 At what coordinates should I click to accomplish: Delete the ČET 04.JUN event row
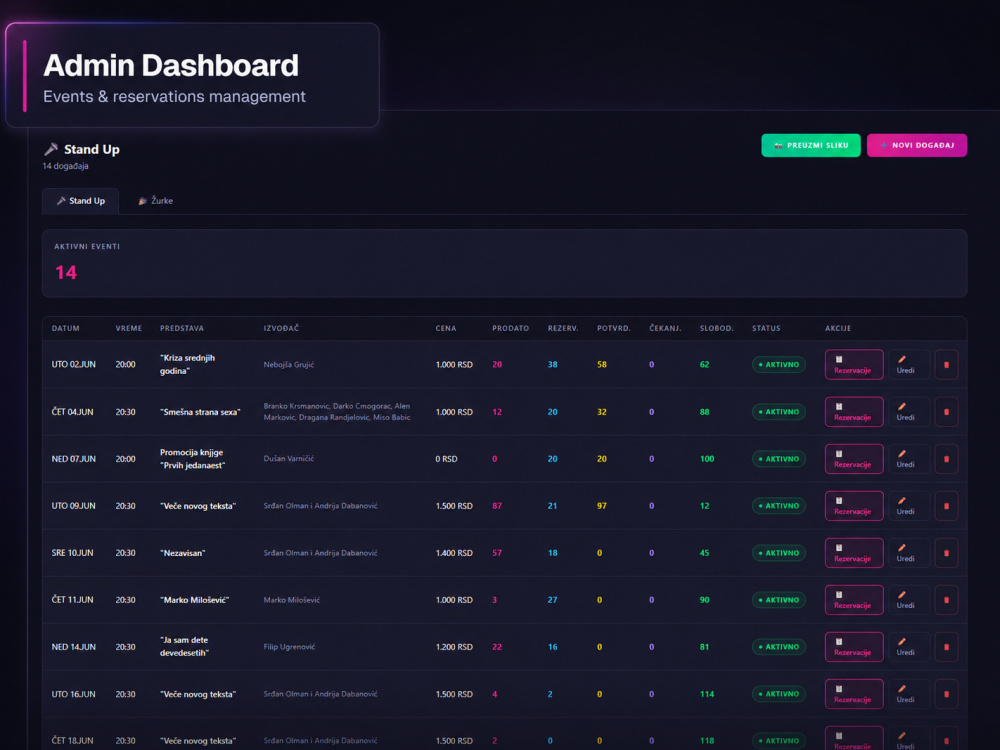[x=946, y=412]
